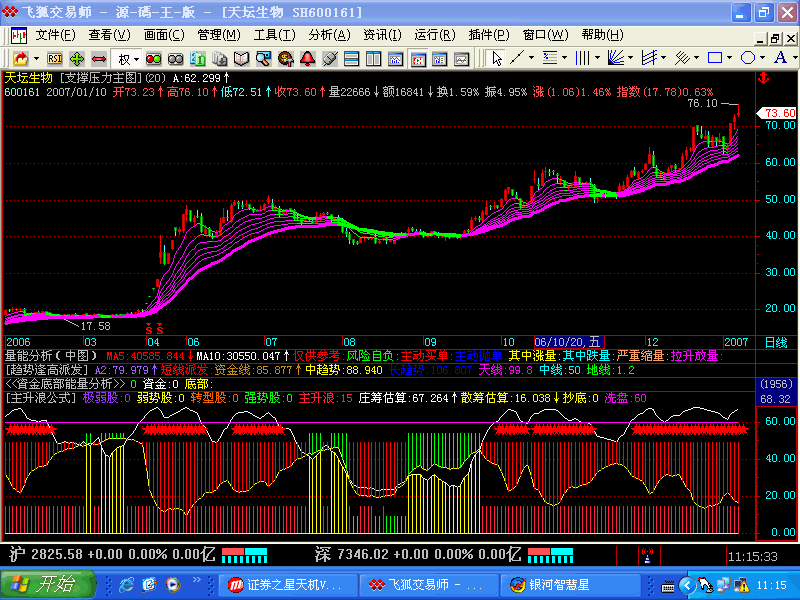Click the RSI indicator toolbar icon
Viewport: 800px width, 600px height.
click(x=55, y=58)
